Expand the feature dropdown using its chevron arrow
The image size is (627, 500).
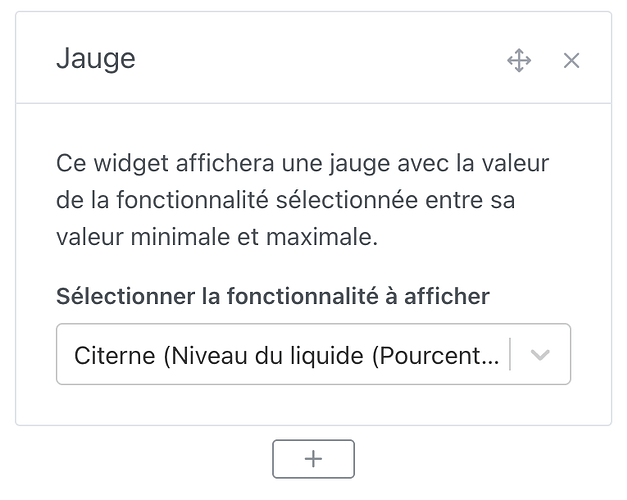540,354
